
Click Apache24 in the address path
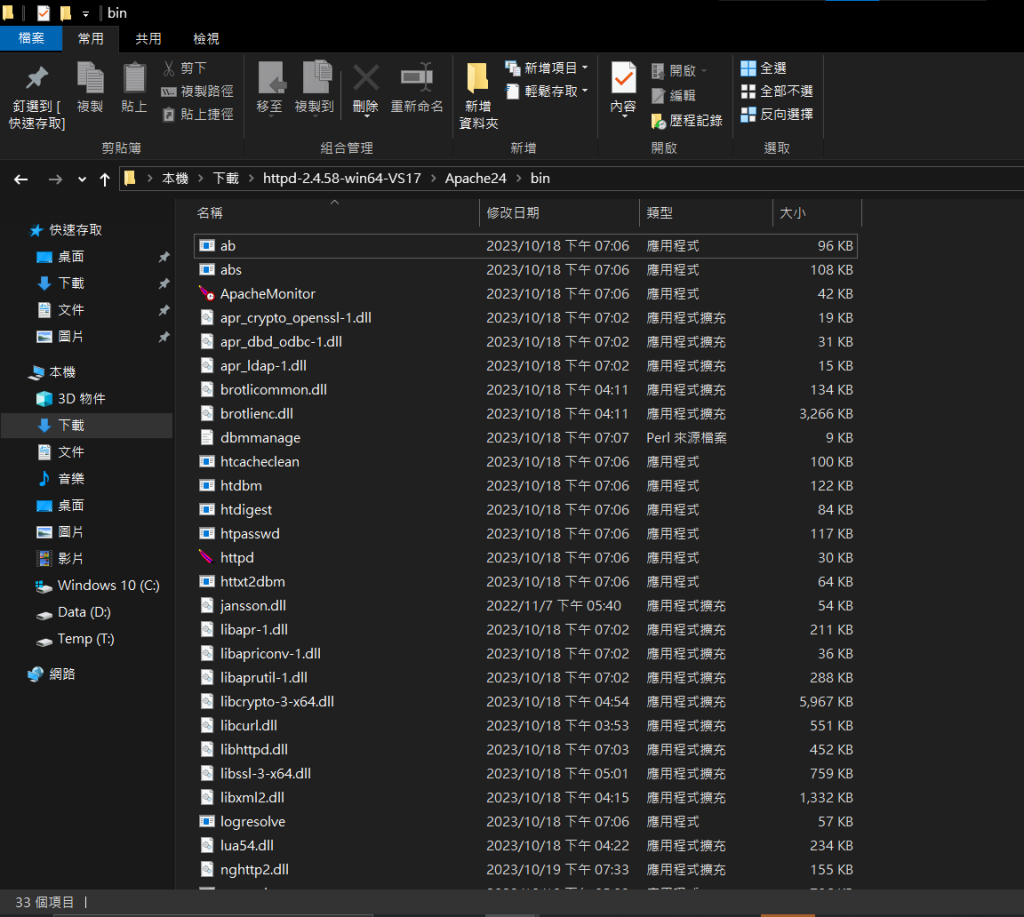475,178
